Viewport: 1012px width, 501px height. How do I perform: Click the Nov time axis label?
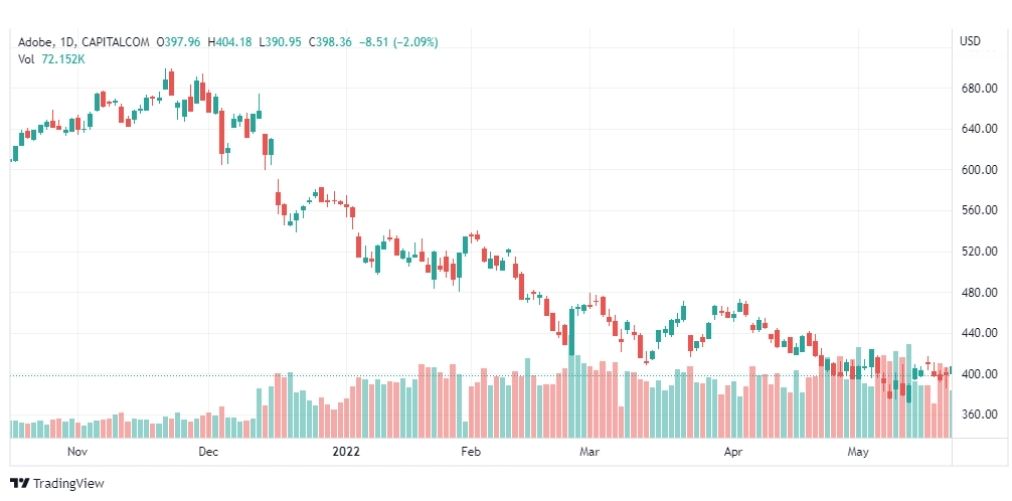[77, 451]
